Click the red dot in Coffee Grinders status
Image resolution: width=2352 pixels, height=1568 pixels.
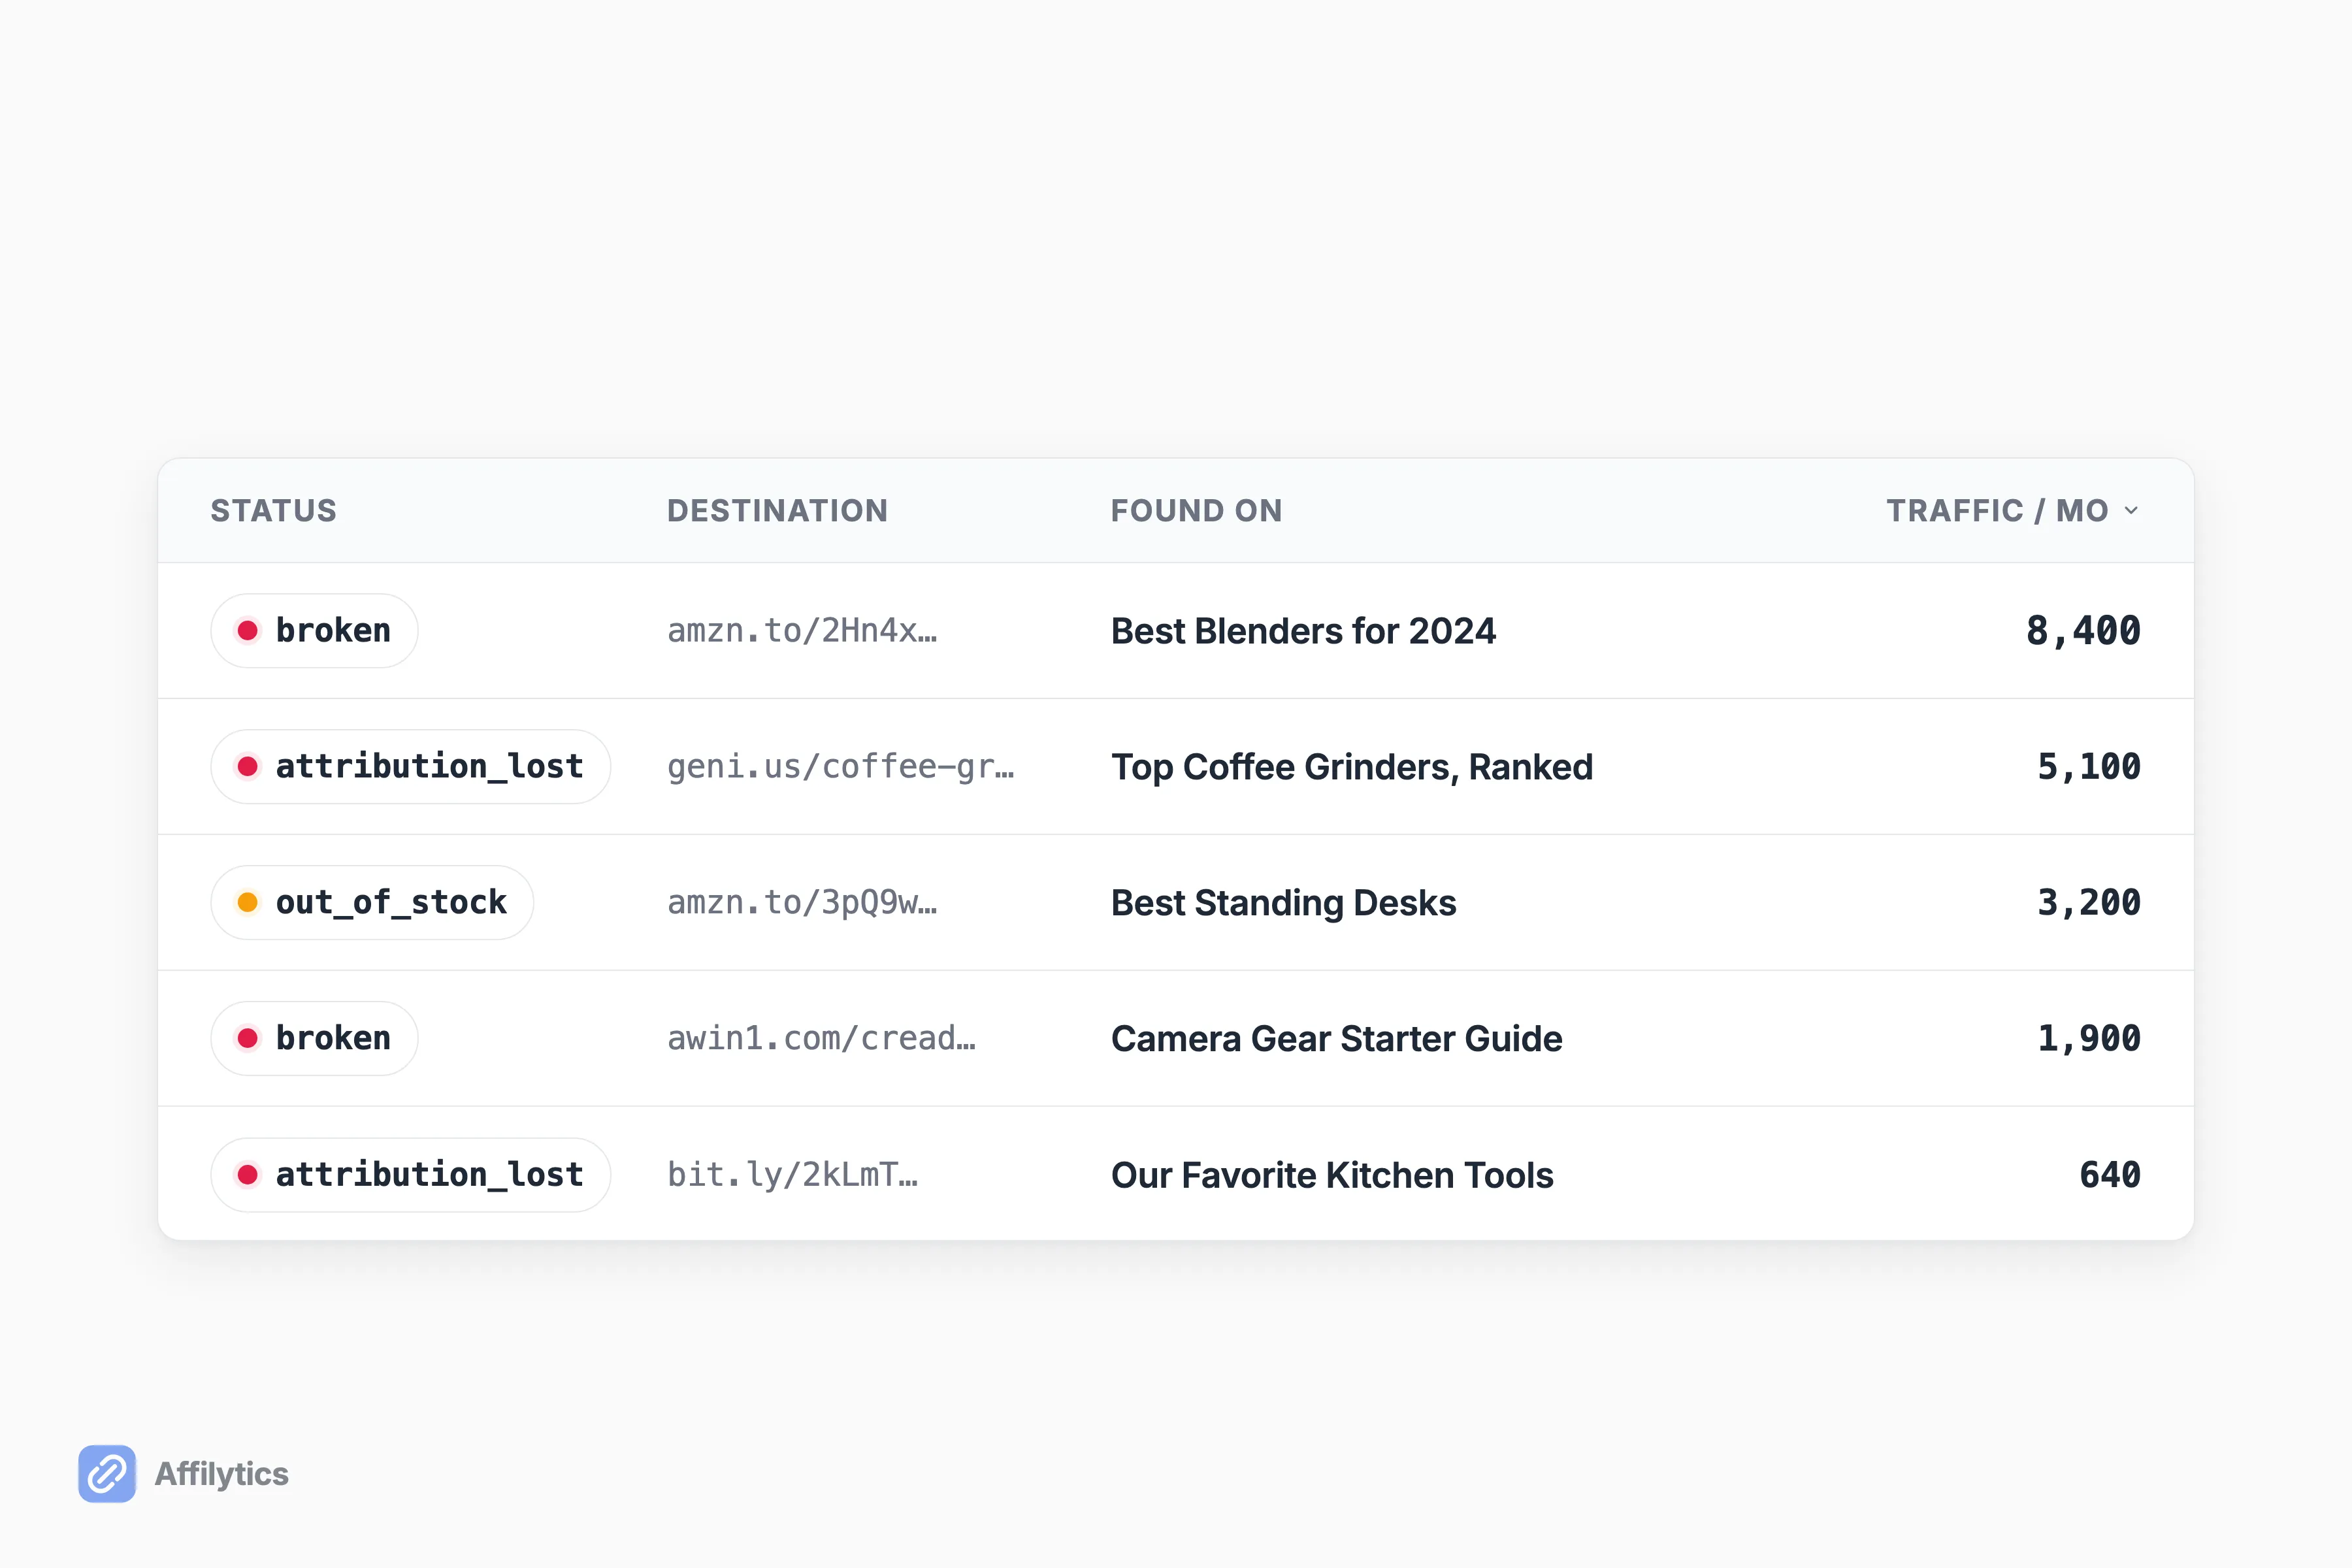(x=247, y=767)
